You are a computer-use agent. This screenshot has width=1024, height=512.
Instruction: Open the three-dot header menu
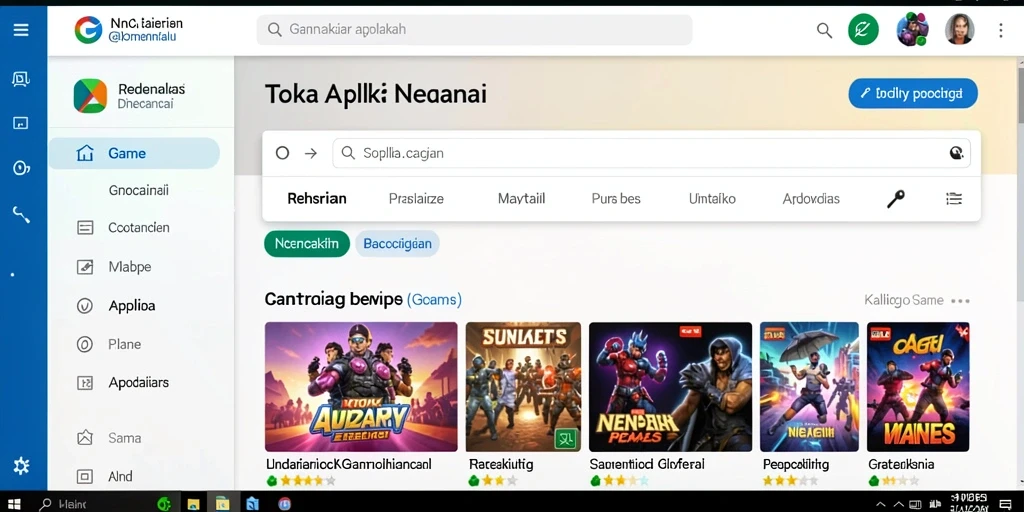(x=1000, y=30)
